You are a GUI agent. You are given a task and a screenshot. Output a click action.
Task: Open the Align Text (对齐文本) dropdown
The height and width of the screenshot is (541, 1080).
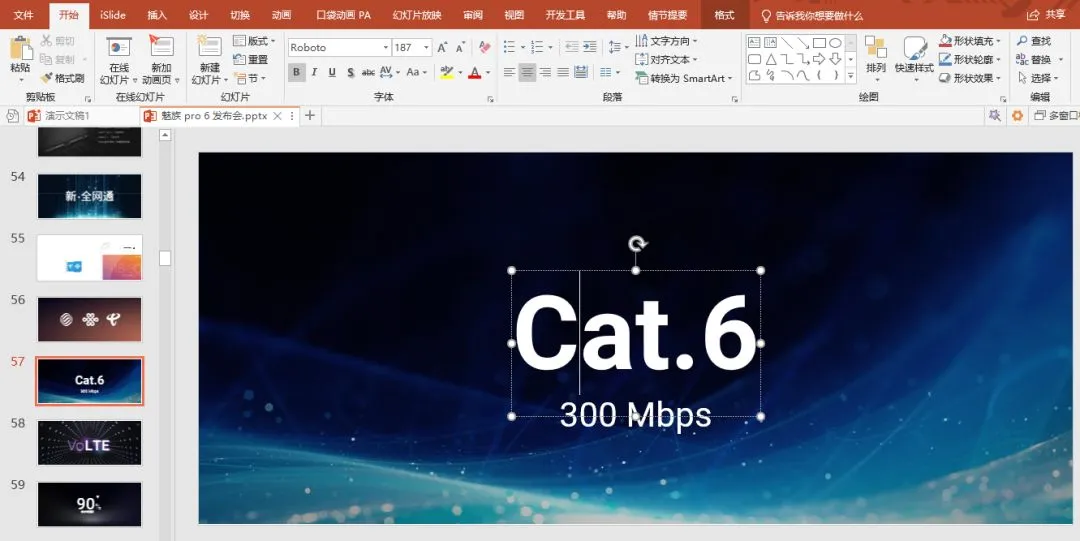[666, 60]
